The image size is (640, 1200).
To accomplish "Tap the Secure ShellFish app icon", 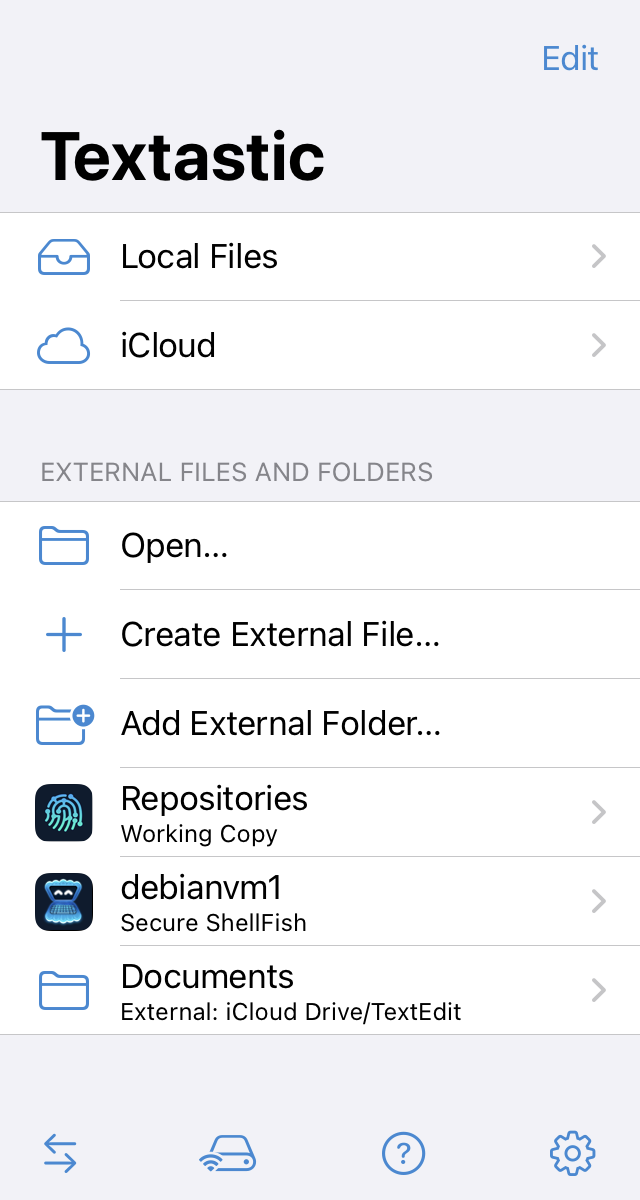I will coord(64,902).
